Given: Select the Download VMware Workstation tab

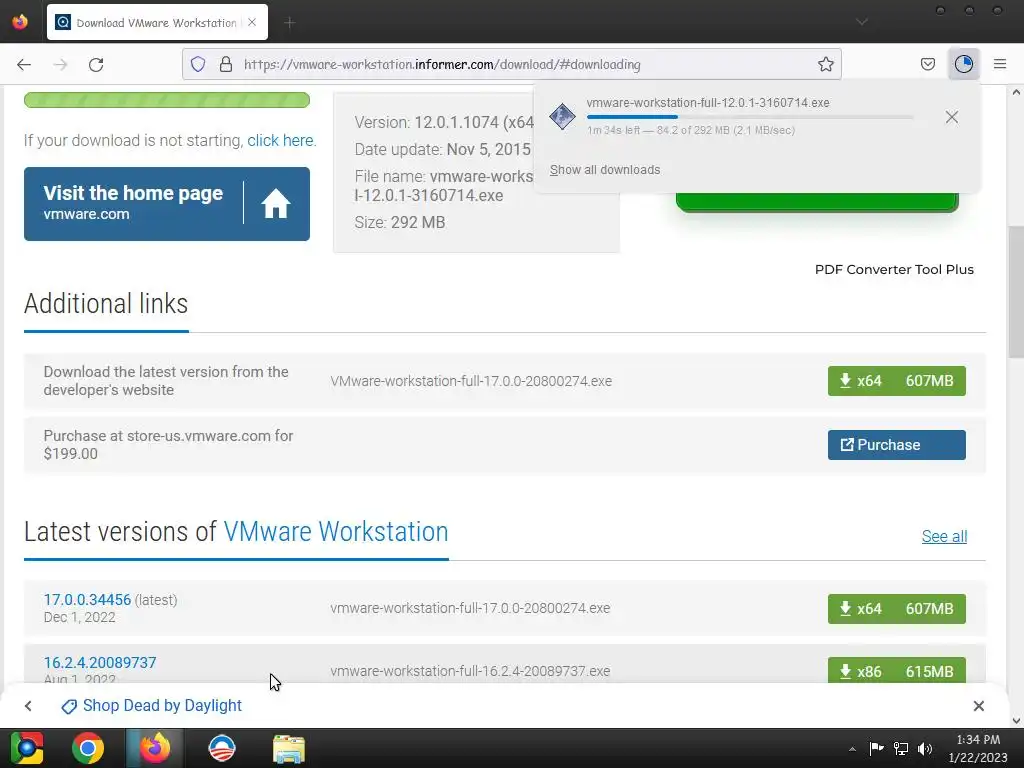Looking at the screenshot, I should [157, 22].
